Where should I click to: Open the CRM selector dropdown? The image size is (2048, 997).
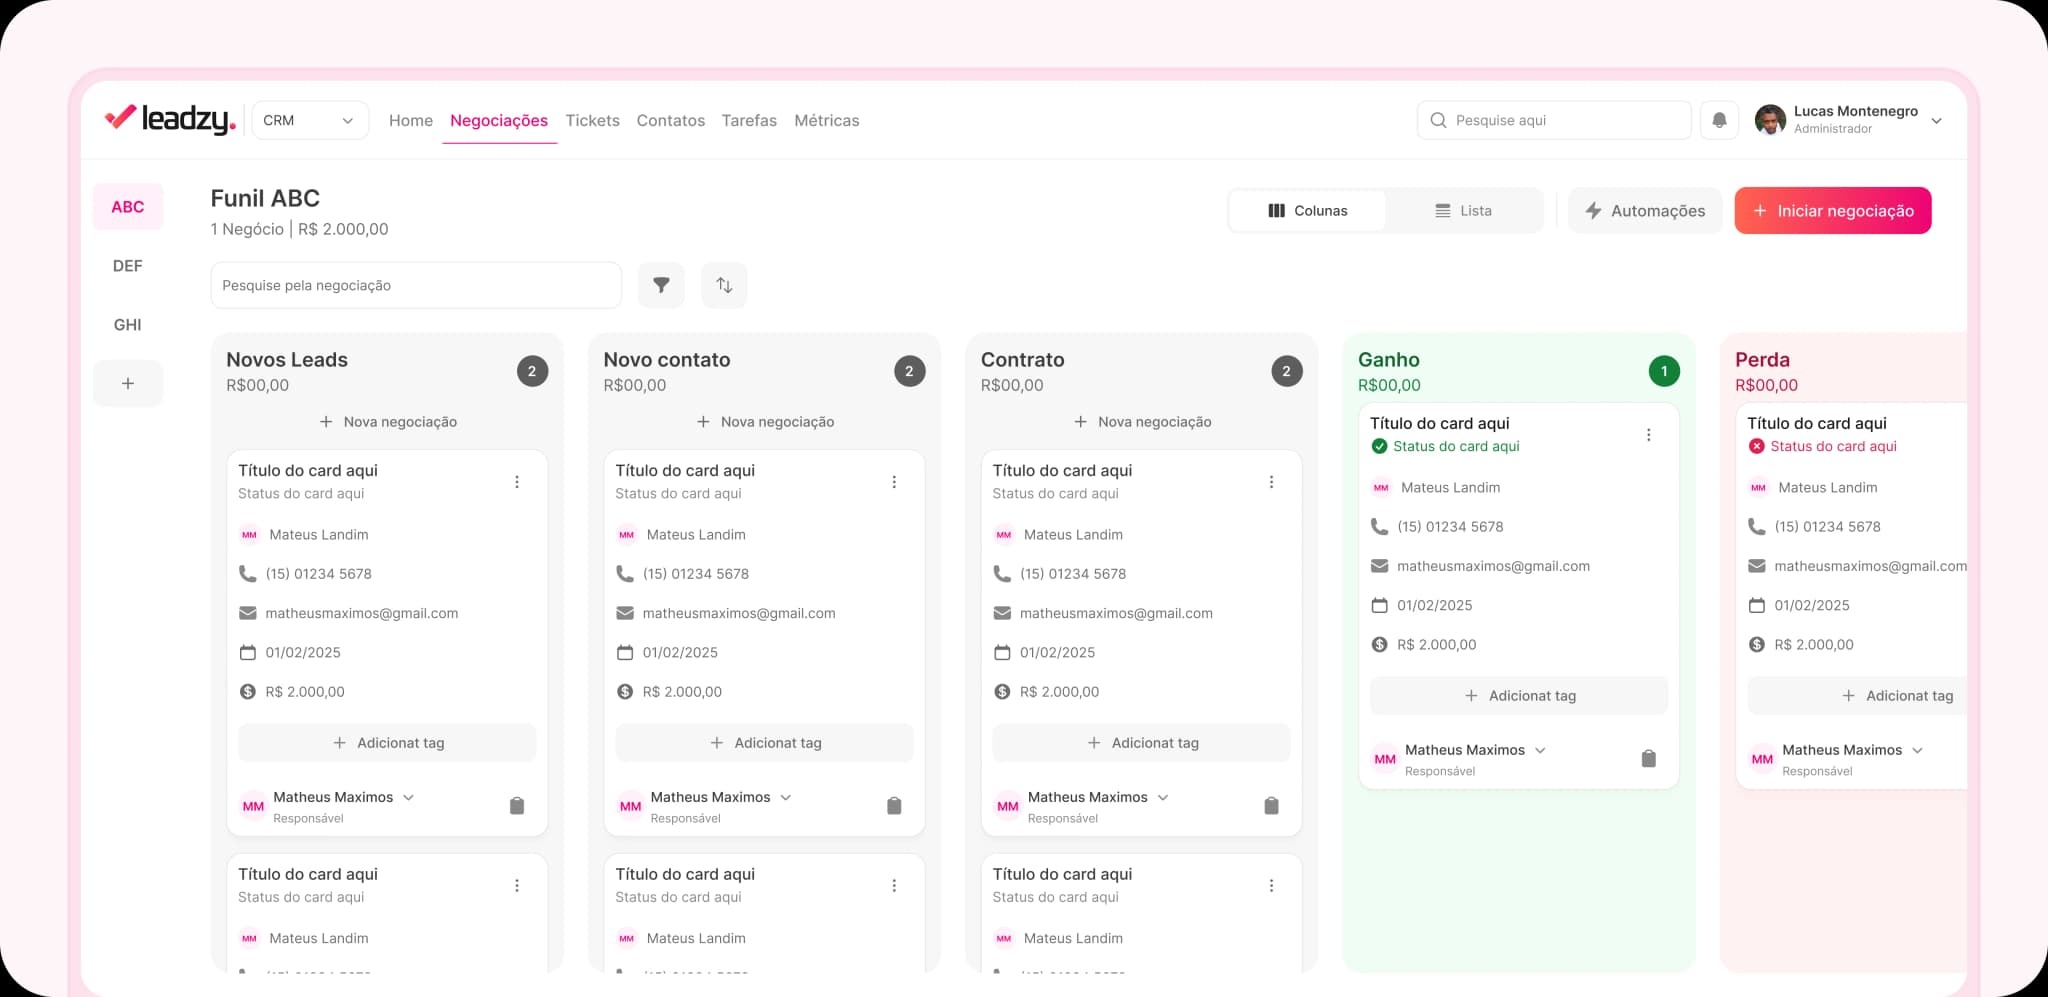[x=309, y=119]
